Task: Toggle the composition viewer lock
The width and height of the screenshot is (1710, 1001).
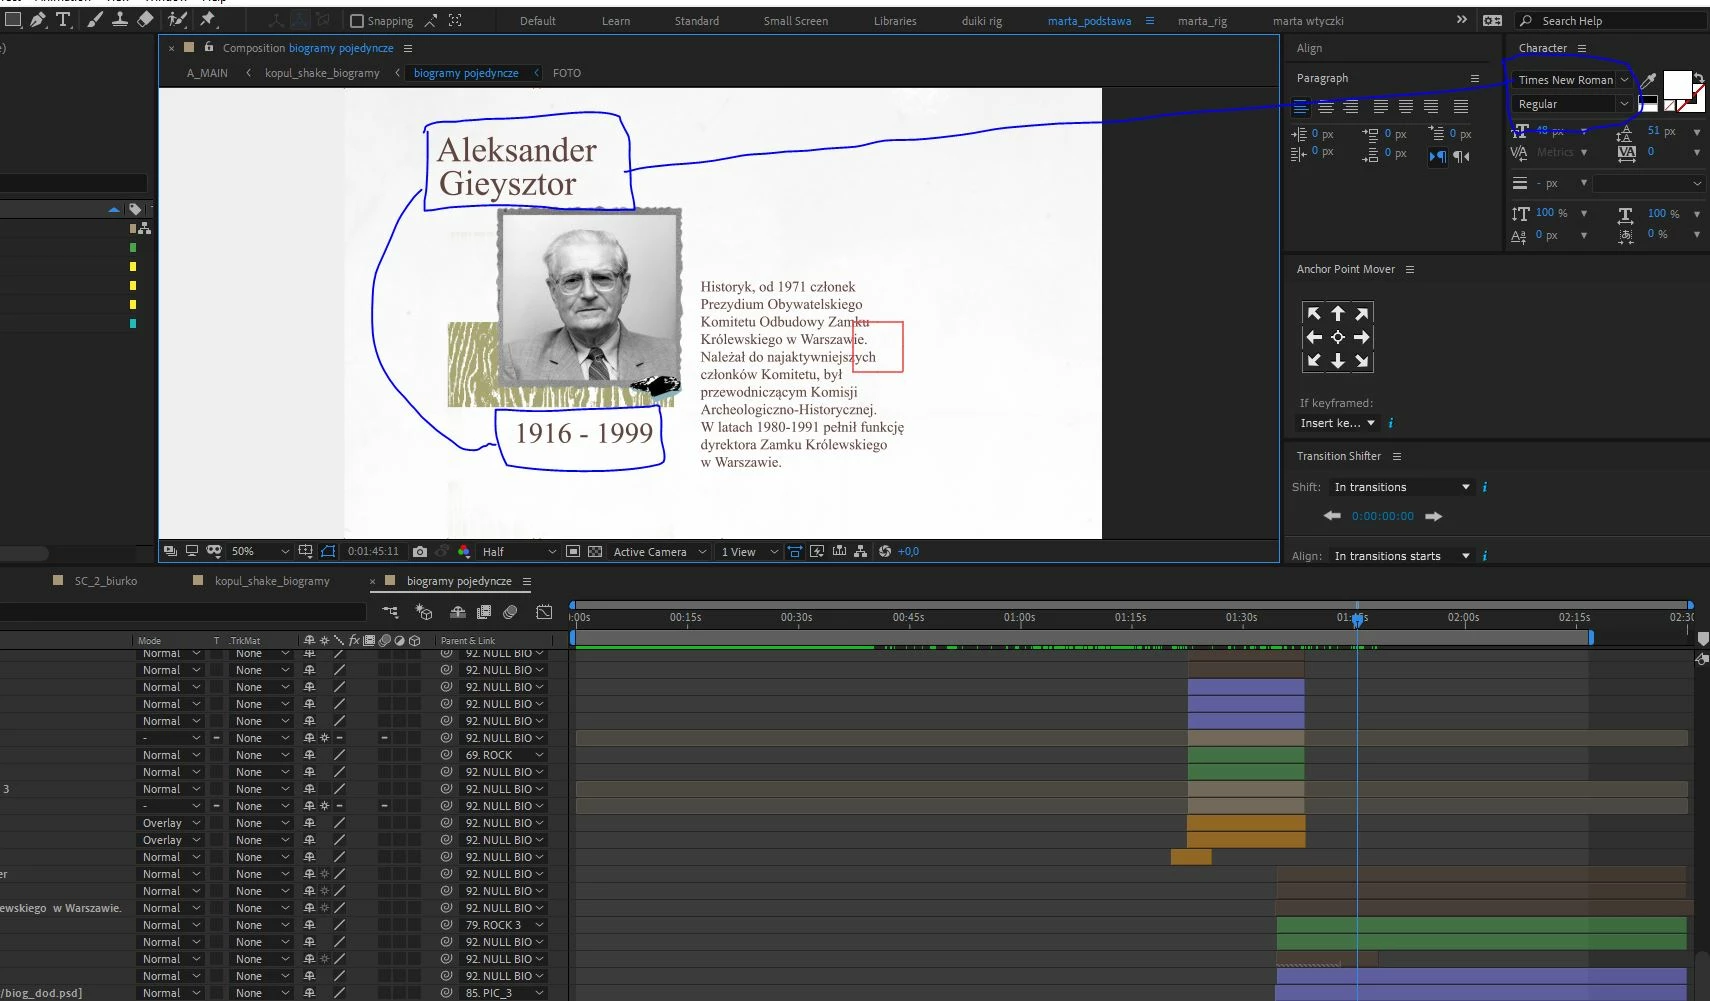Action: point(209,47)
